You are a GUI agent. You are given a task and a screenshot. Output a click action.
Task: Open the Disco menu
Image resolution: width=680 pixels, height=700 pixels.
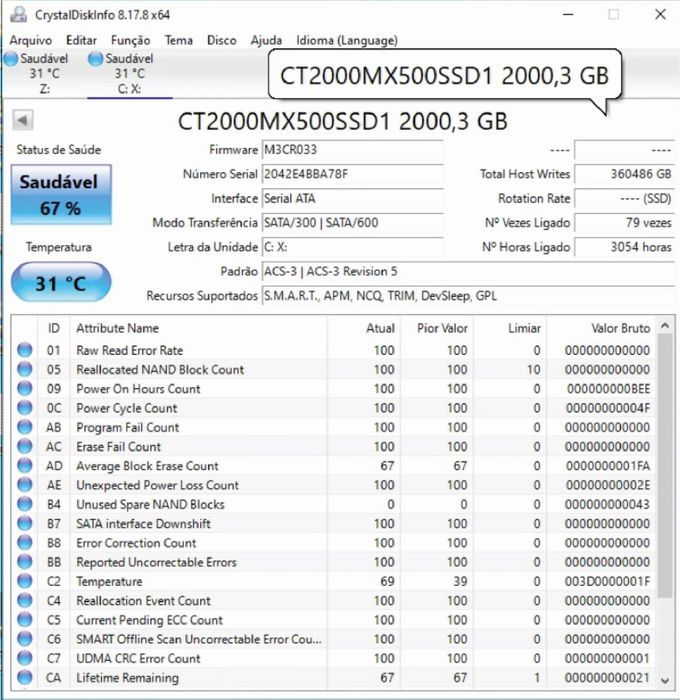click(221, 40)
